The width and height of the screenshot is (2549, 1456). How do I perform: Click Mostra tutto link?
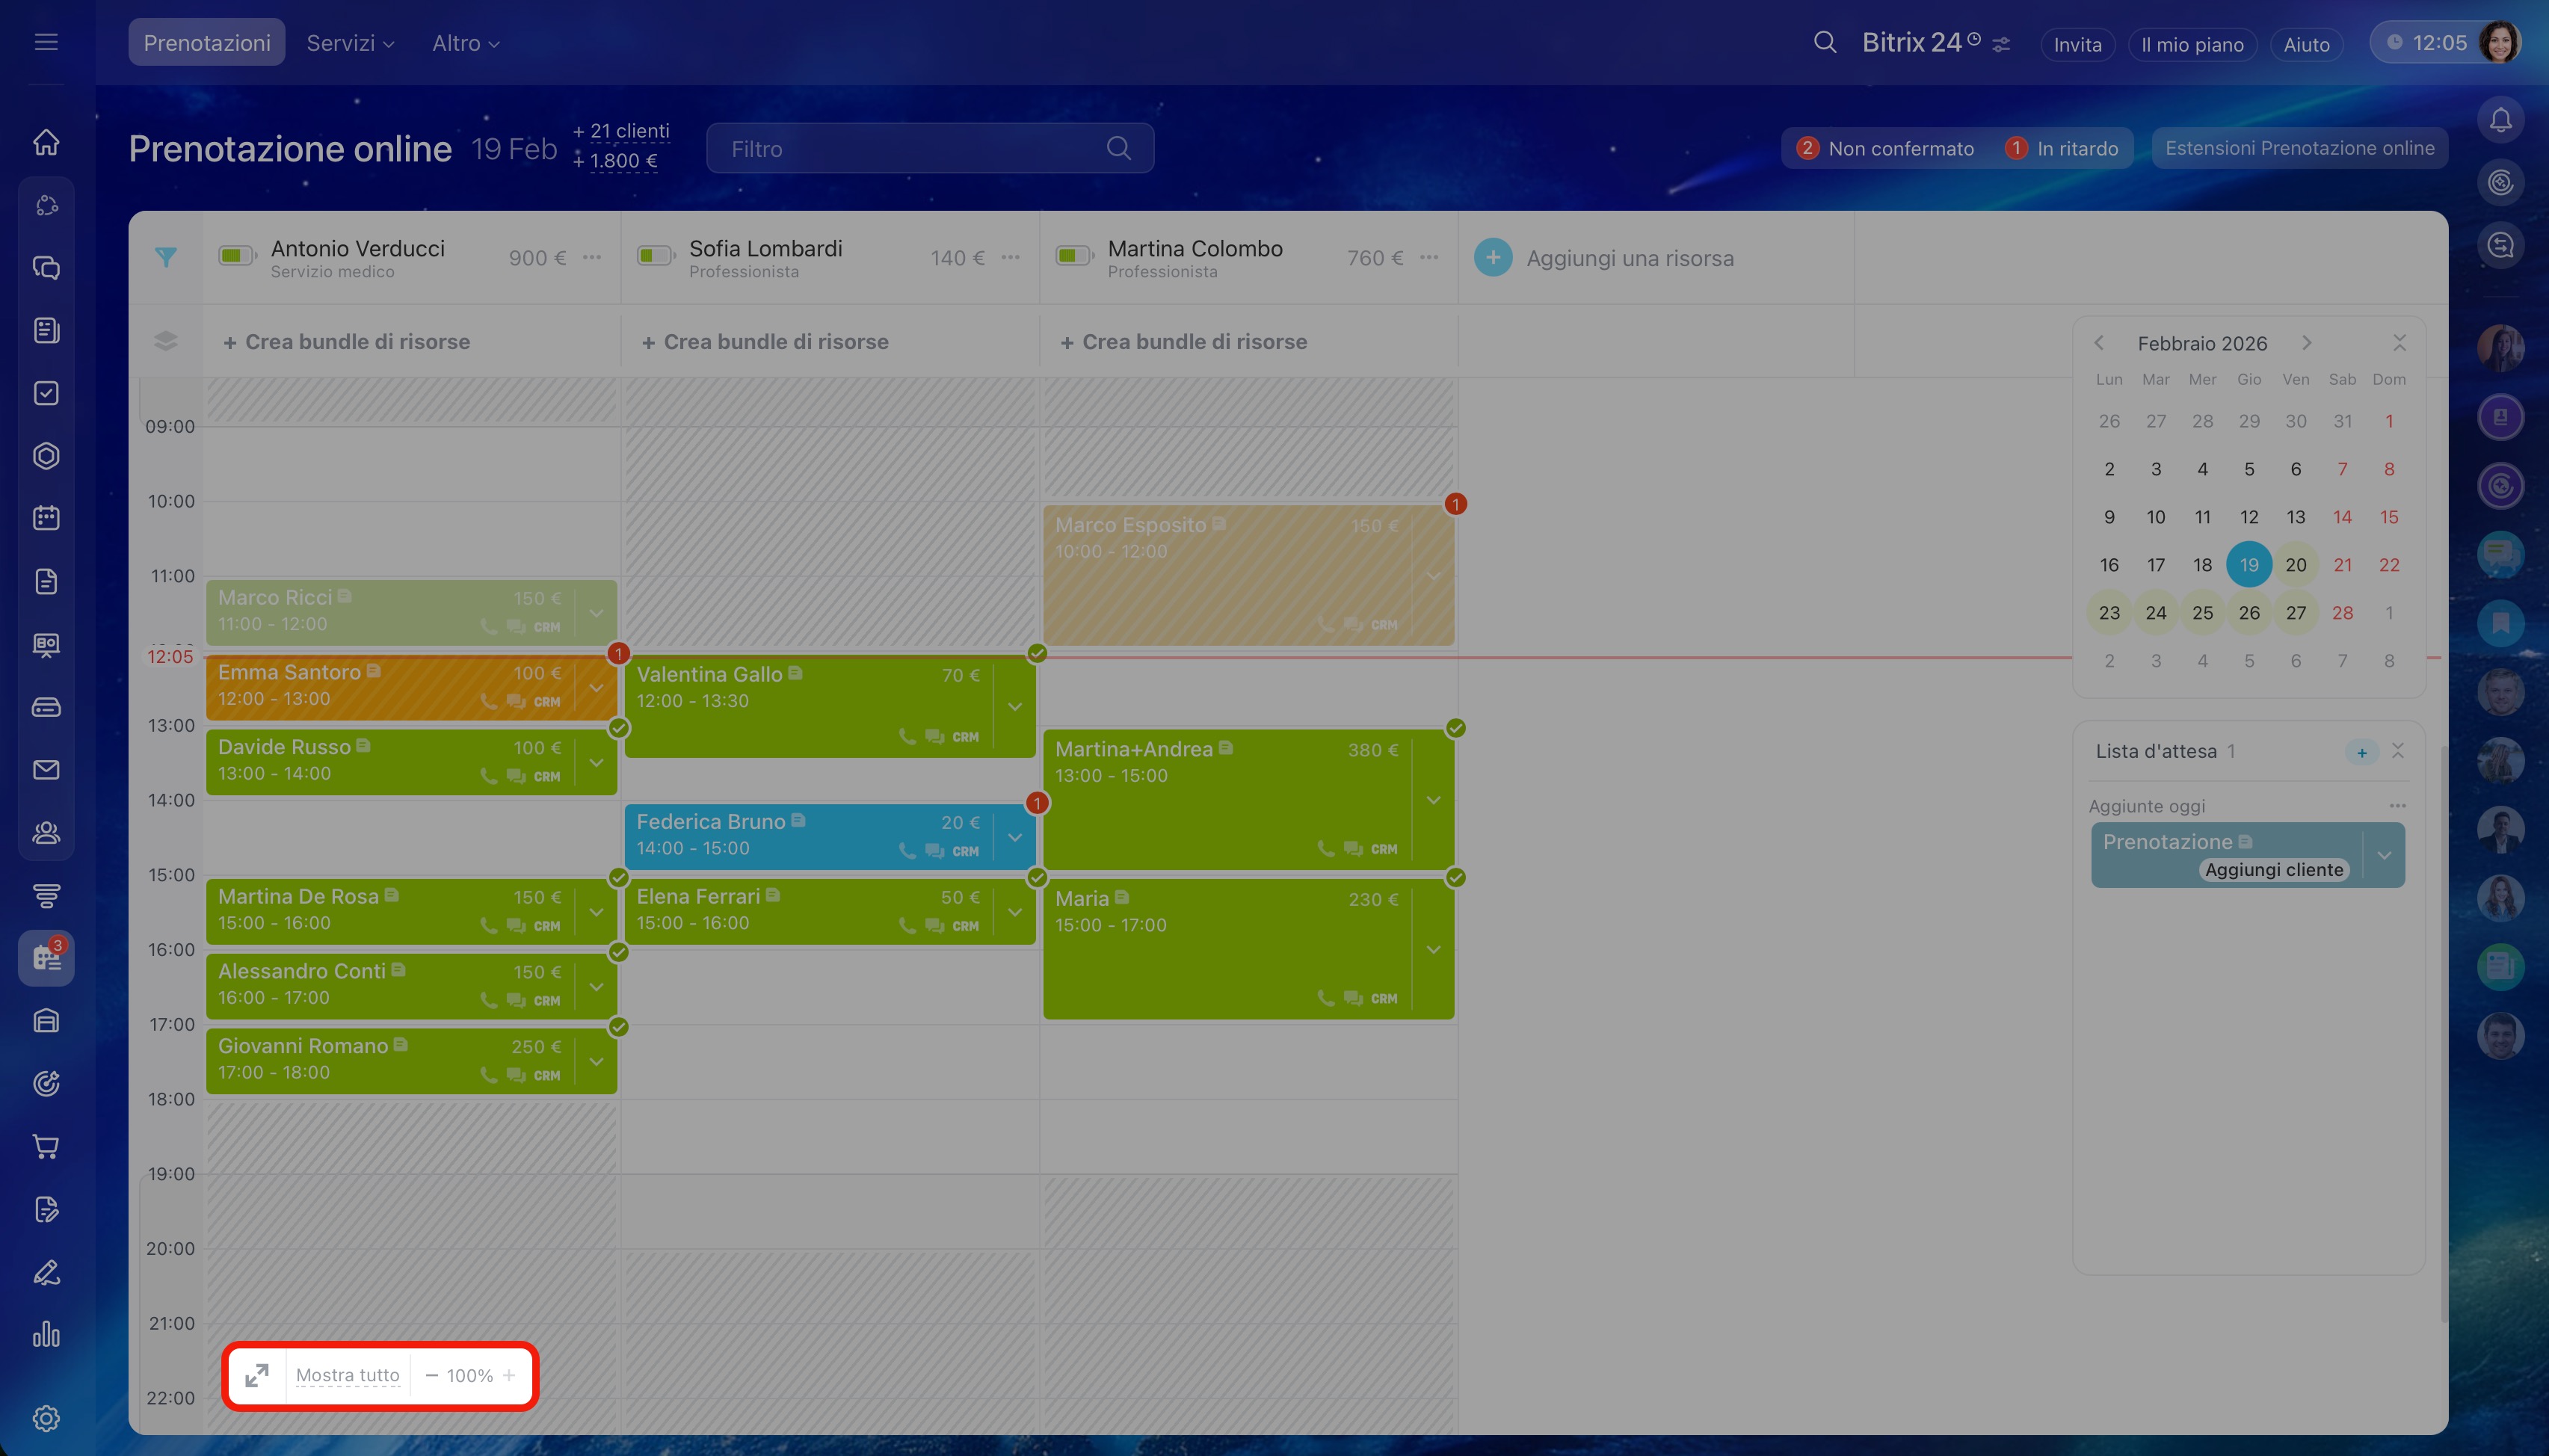[x=347, y=1375]
